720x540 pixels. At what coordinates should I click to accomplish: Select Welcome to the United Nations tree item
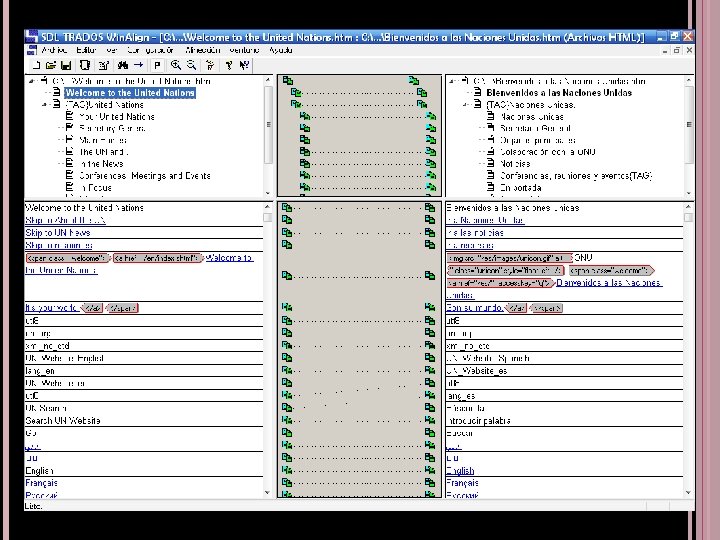point(130,93)
